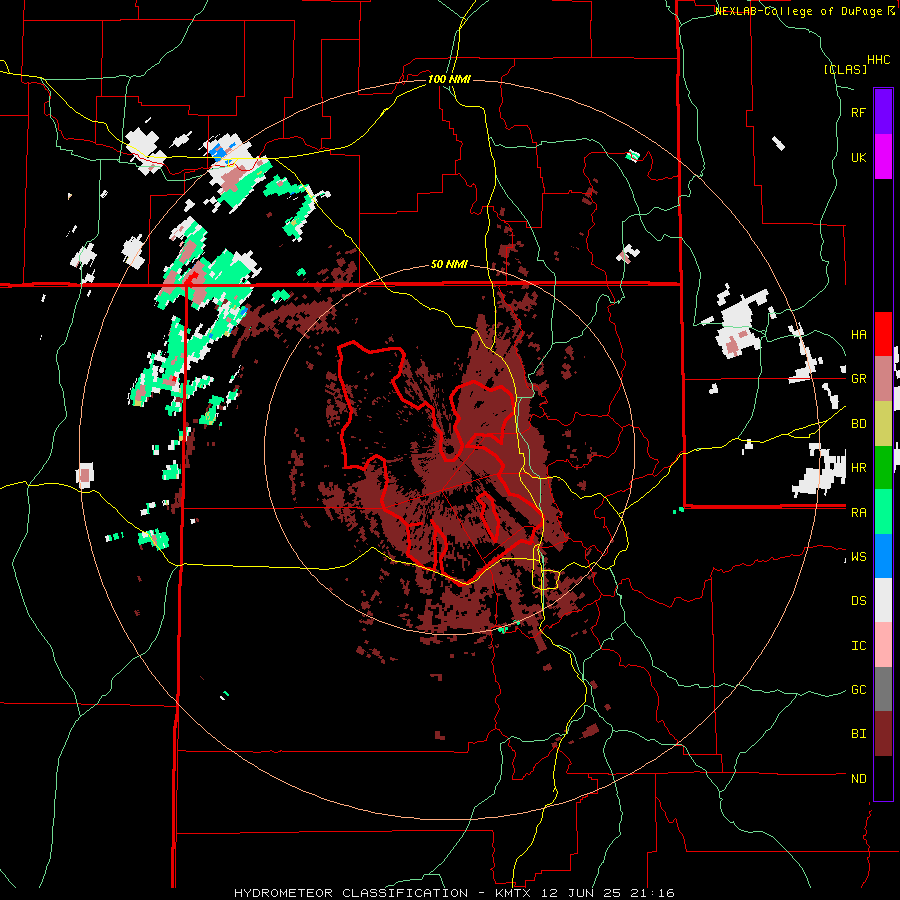The height and width of the screenshot is (900, 900).
Task: Select the light pink IC legend swatch
Action: pyautogui.click(x=883, y=645)
